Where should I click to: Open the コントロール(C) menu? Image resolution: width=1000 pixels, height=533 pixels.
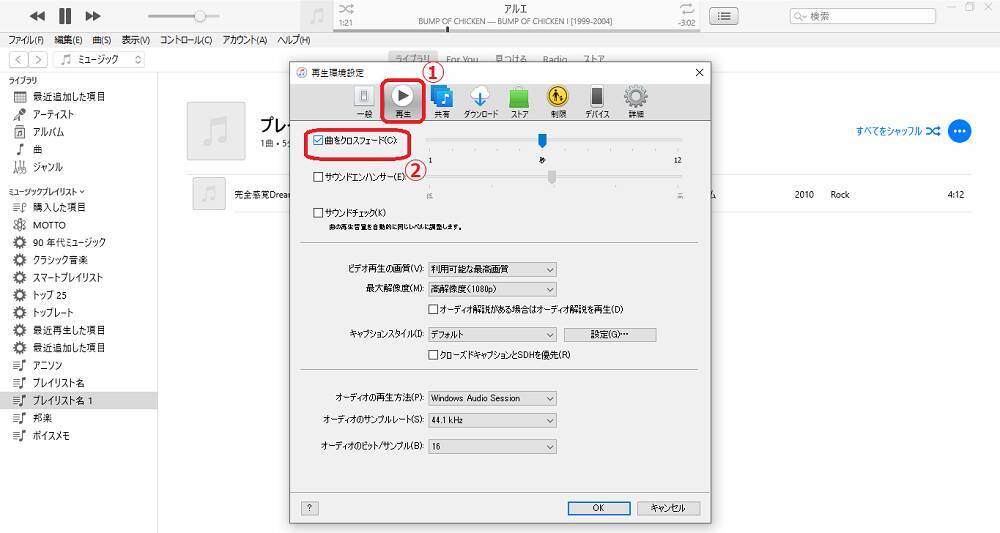pyautogui.click(x=186, y=40)
